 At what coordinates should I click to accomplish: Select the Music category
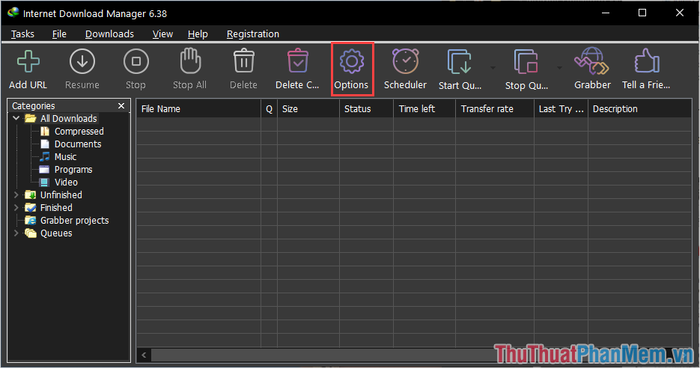[65, 157]
